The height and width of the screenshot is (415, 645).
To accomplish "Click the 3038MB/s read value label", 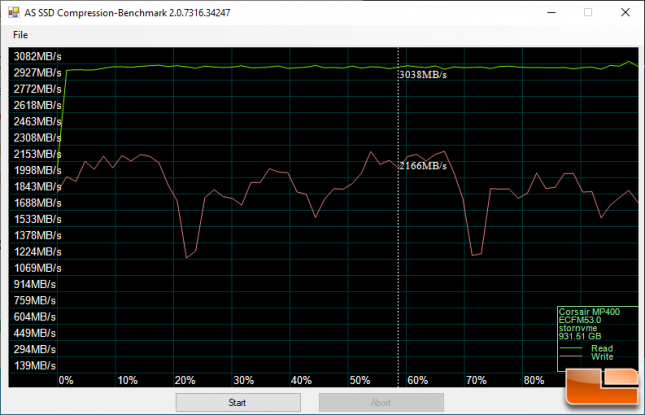I will (x=423, y=75).
